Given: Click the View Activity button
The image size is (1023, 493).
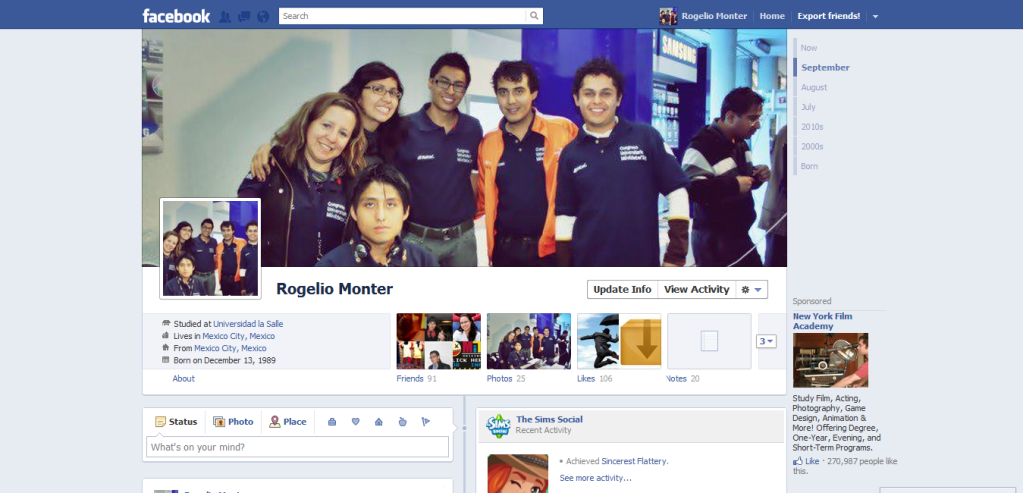Looking at the screenshot, I should [x=697, y=290].
